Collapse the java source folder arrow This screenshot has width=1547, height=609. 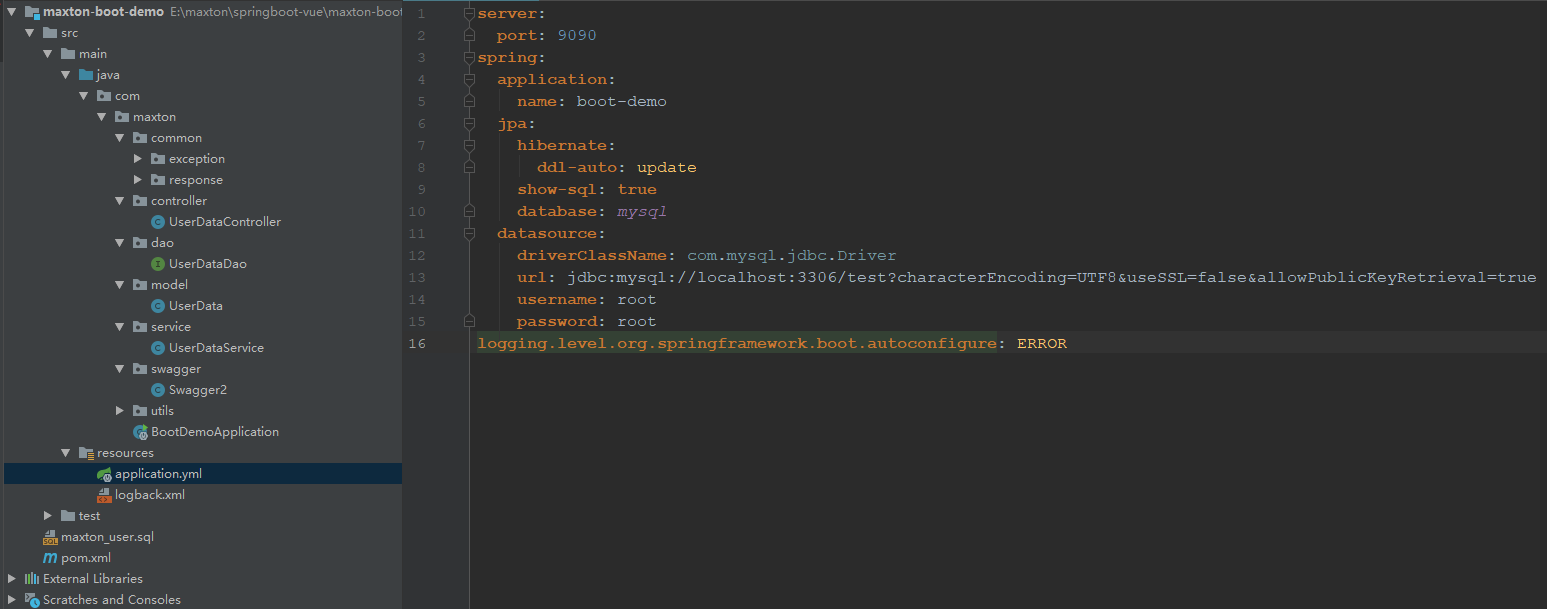tap(65, 75)
